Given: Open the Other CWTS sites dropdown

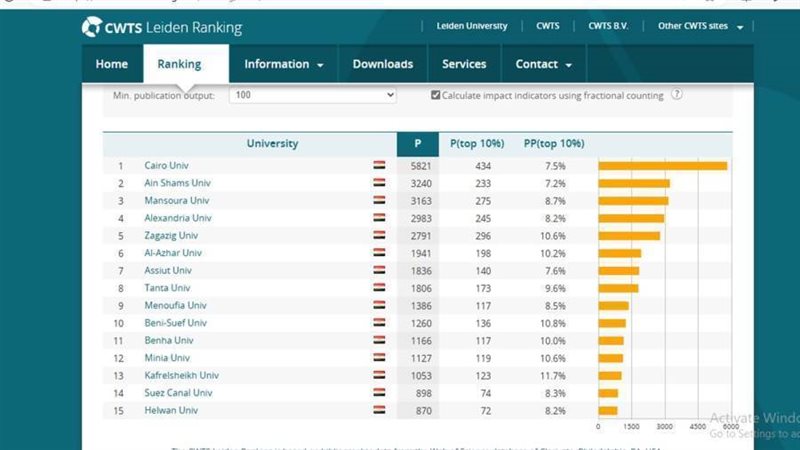Looking at the screenshot, I should coord(700,26).
